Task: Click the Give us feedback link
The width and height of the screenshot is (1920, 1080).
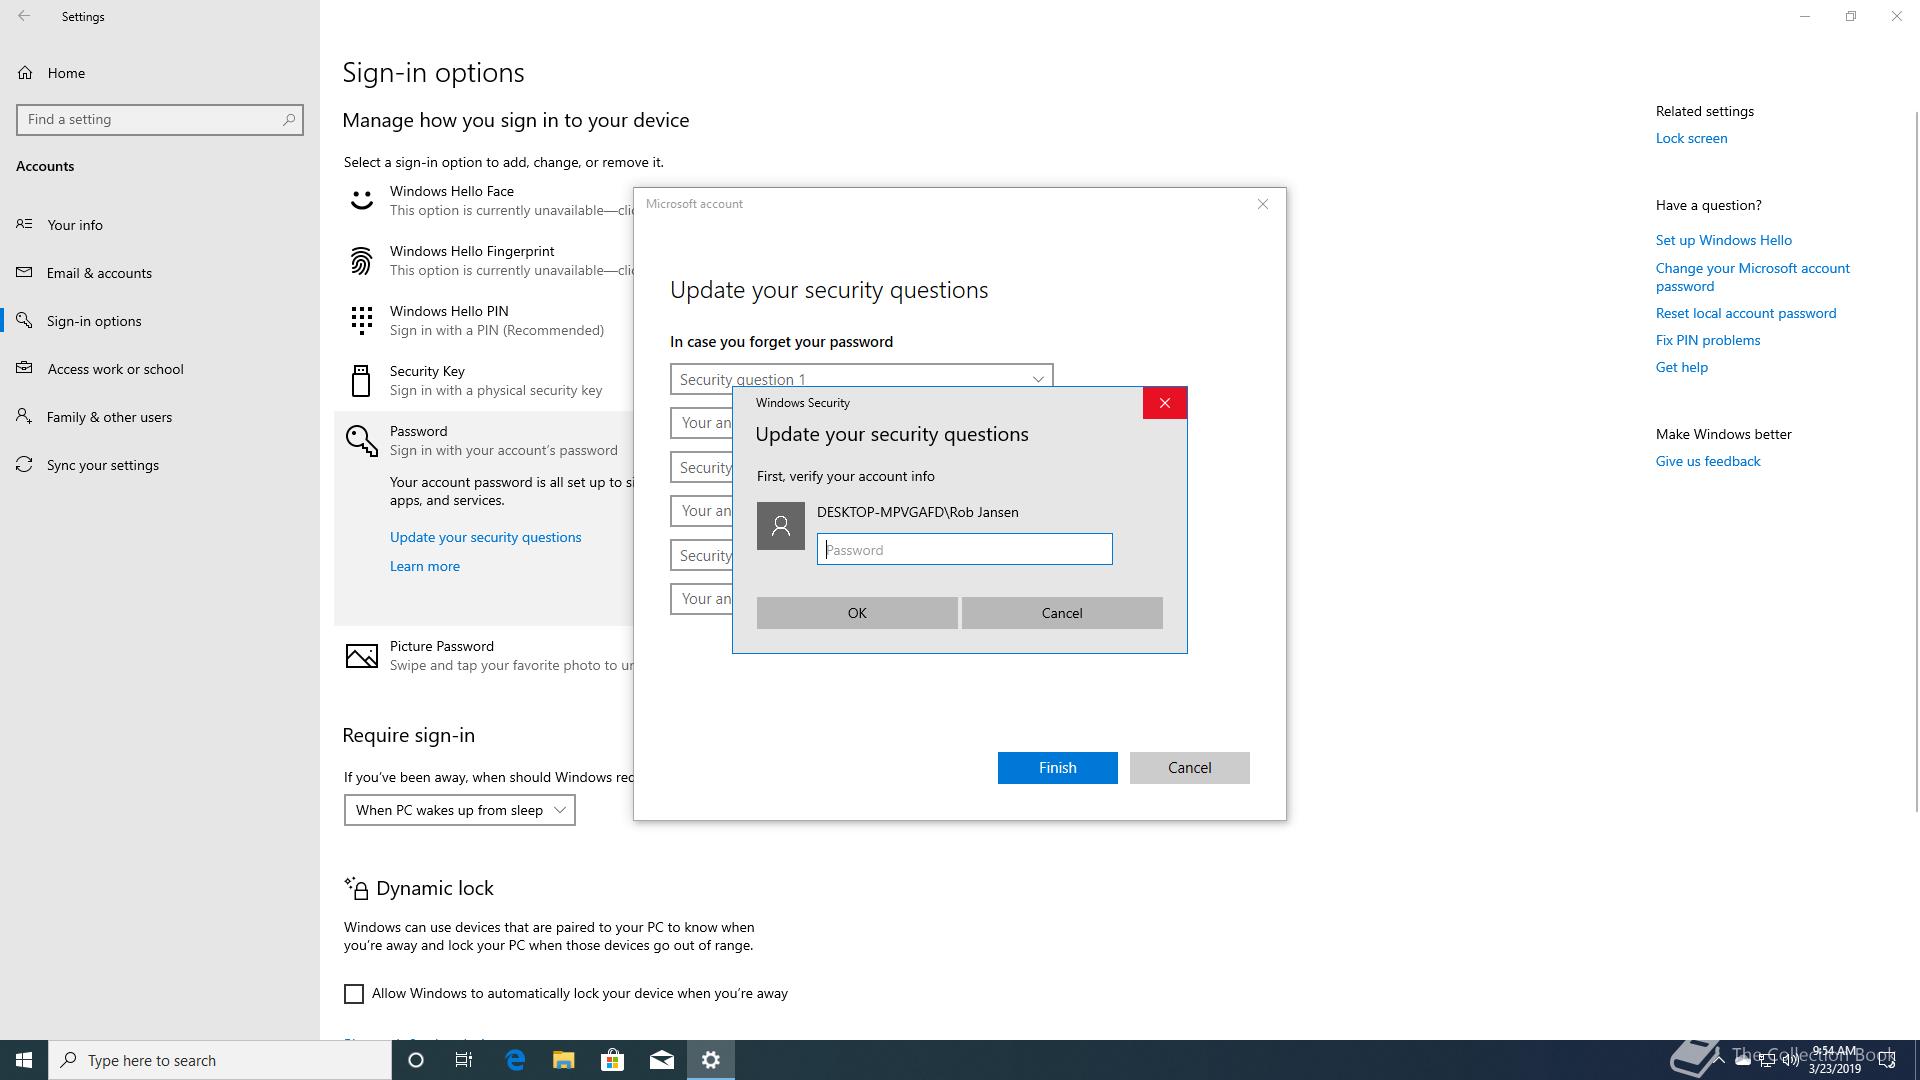Action: [x=1708, y=461]
